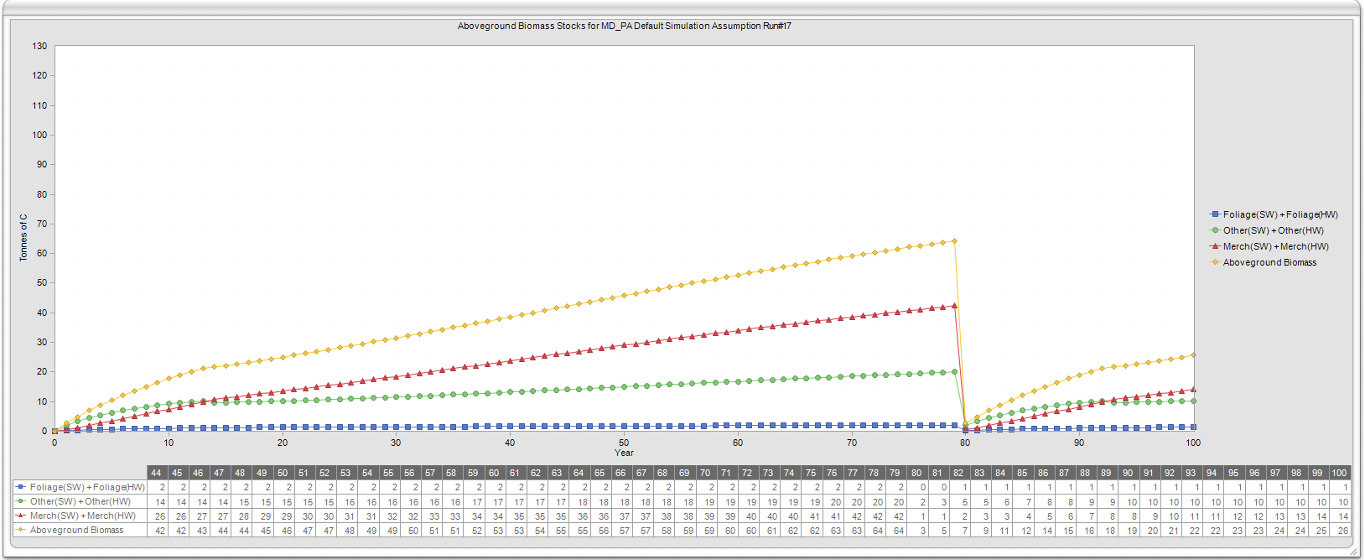This screenshot has height=560, width=1364.
Task: Select column header 44 in the data table
Action: tap(157, 472)
